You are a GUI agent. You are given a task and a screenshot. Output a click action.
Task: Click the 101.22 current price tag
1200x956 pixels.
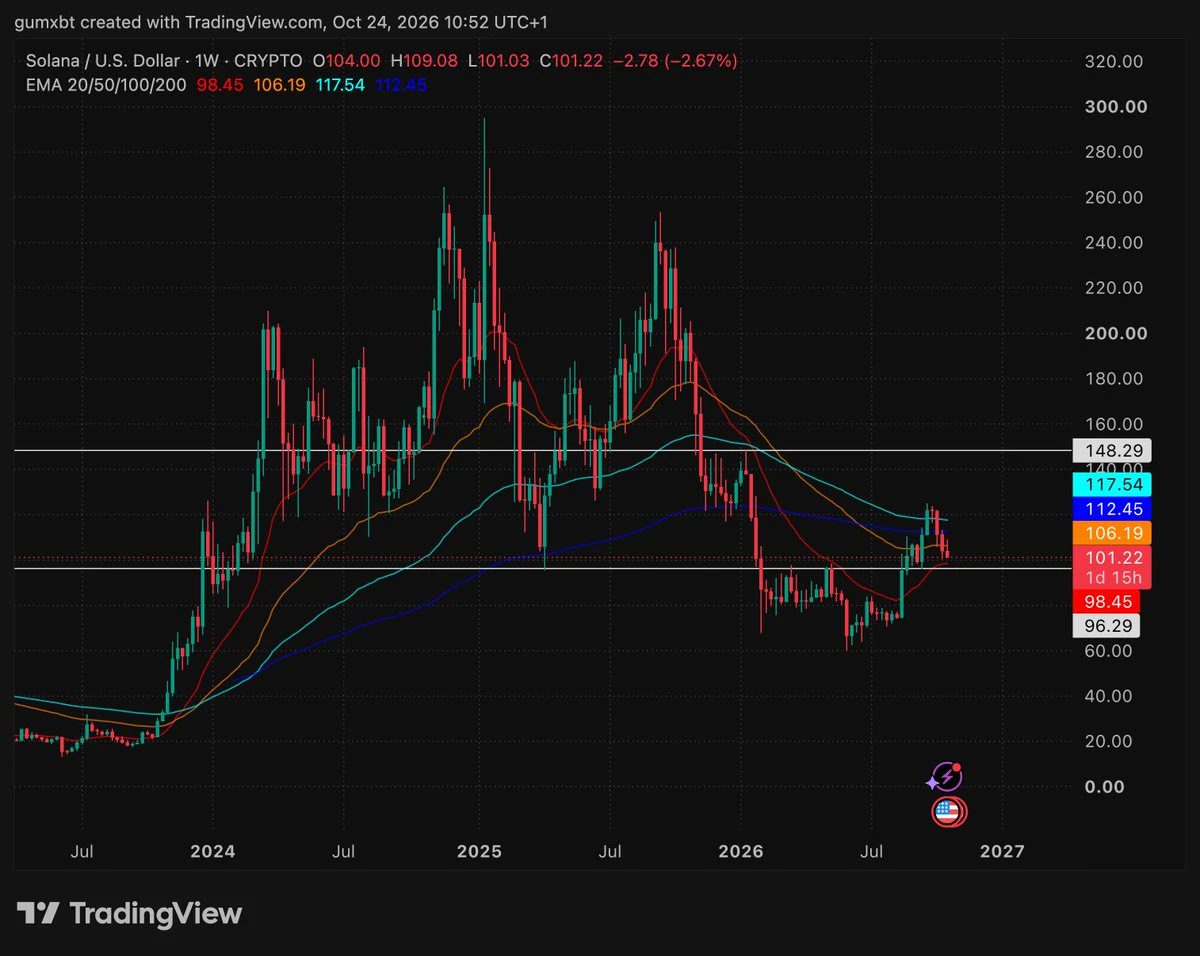click(1111, 558)
